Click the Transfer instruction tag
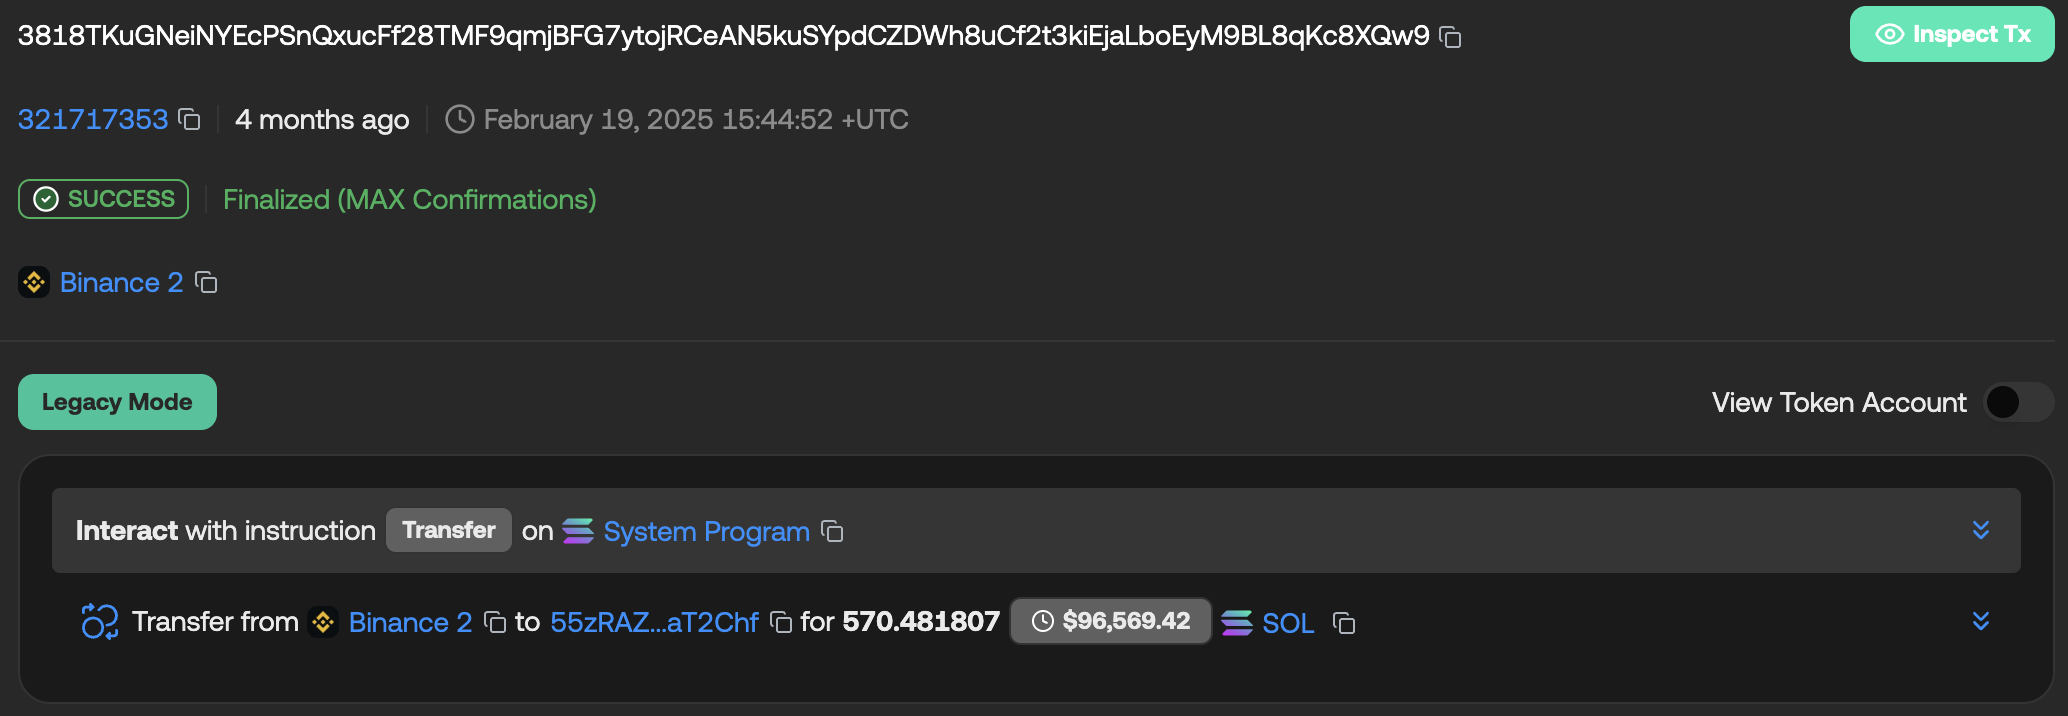This screenshot has height=716, width=2068. point(449,530)
